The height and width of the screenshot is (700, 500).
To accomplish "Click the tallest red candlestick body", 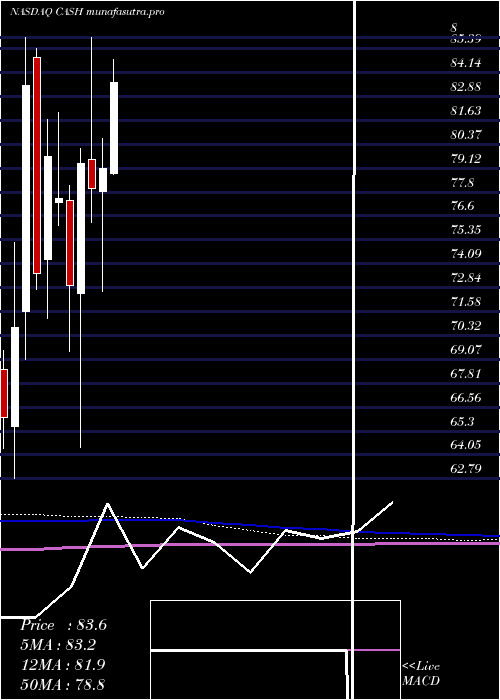I will tap(37, 165).
